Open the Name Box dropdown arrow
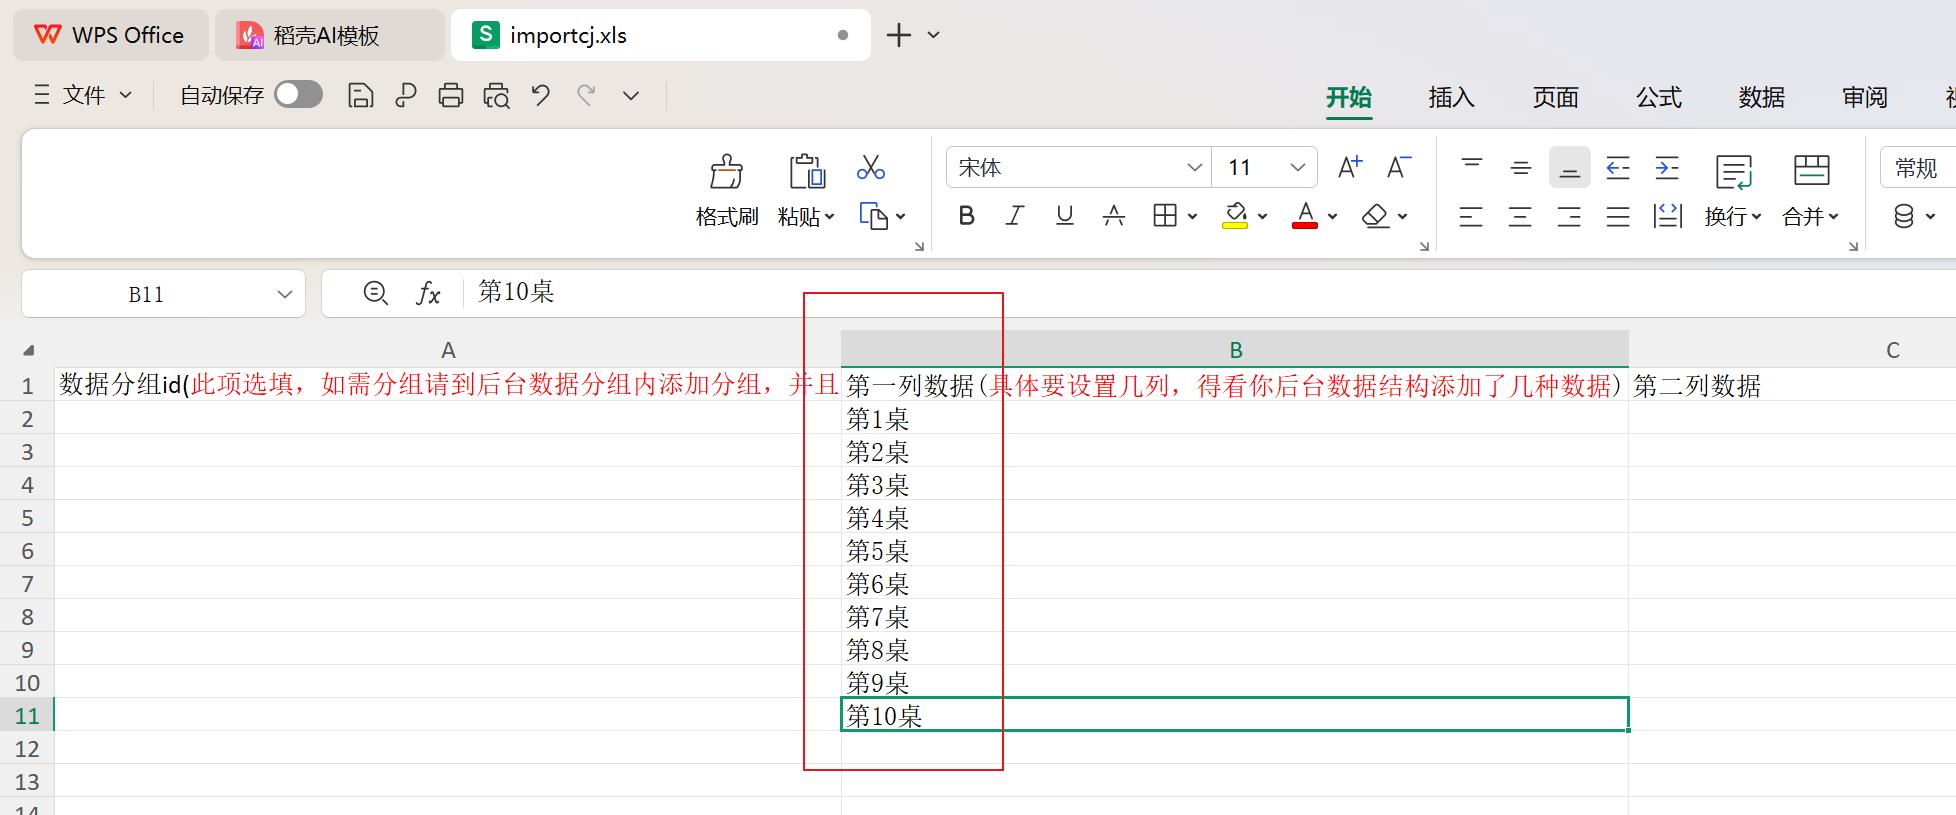 pyautogui.click(x=285, y=294)
